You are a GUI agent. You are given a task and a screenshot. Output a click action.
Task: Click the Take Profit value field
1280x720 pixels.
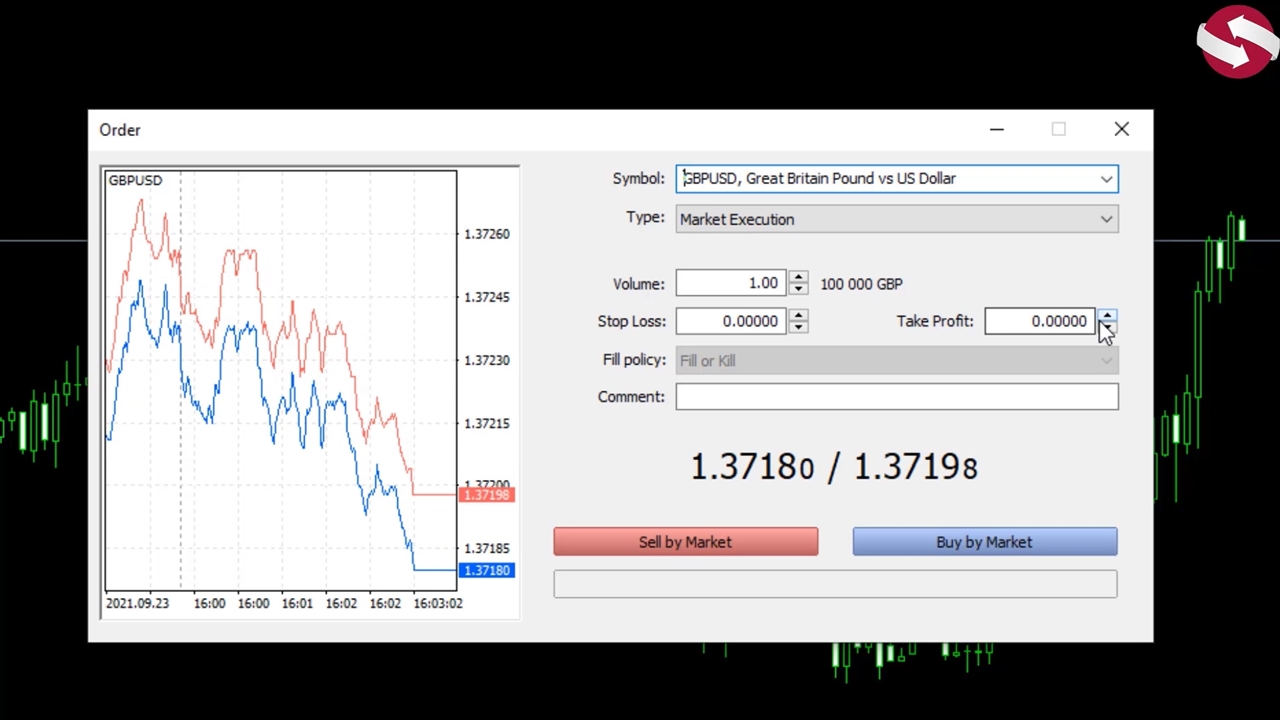(x=1039, y=321)
